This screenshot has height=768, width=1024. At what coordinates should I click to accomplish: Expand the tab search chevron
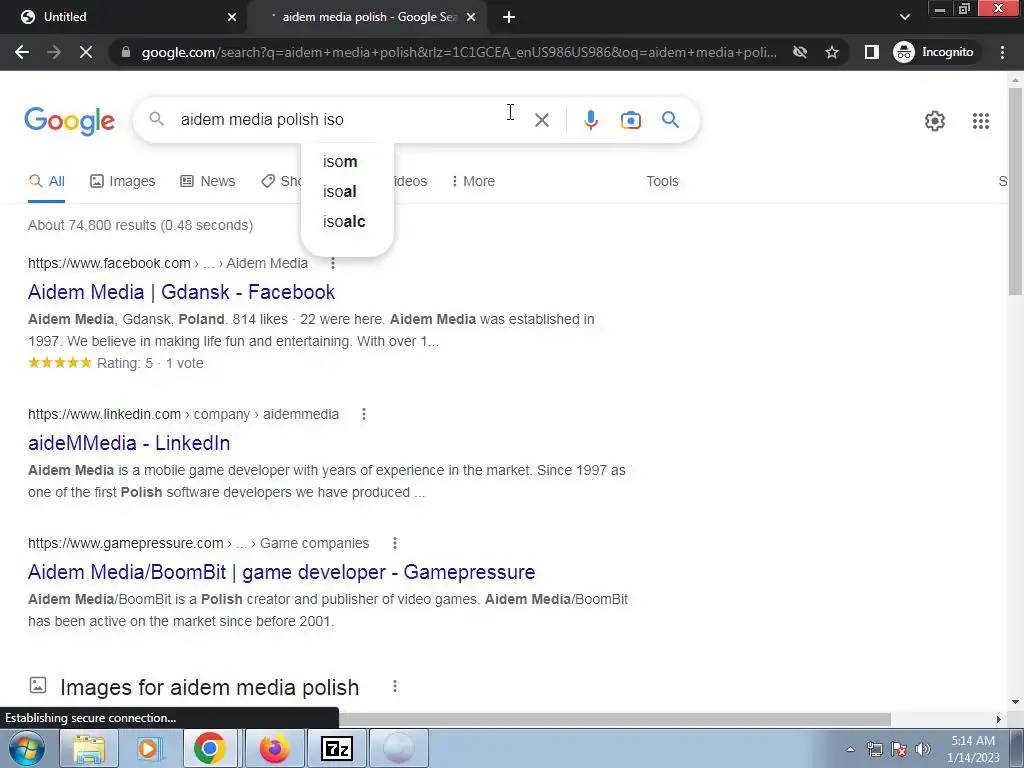click(x=904, y=17)
